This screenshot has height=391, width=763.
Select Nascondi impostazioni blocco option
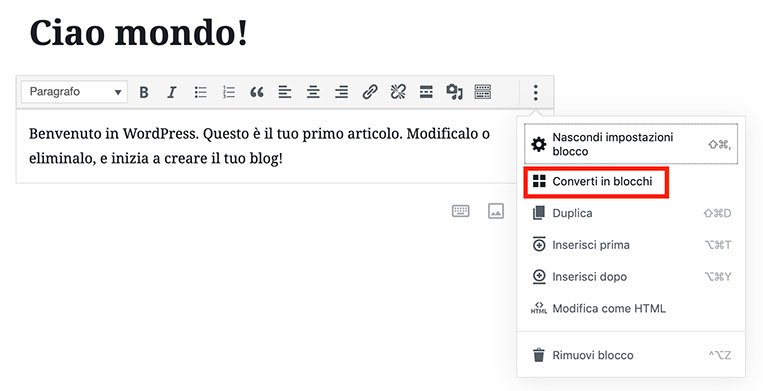pos(631,144)
